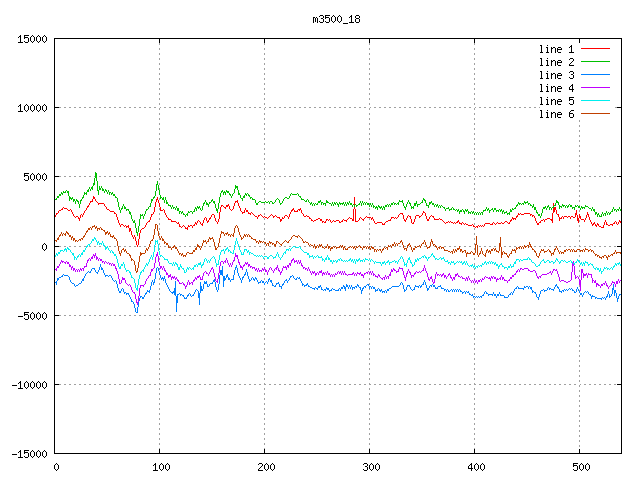The image size is (640, 480).
Task: Click the -15000 y-axis tick label
Action: point(28,453)
